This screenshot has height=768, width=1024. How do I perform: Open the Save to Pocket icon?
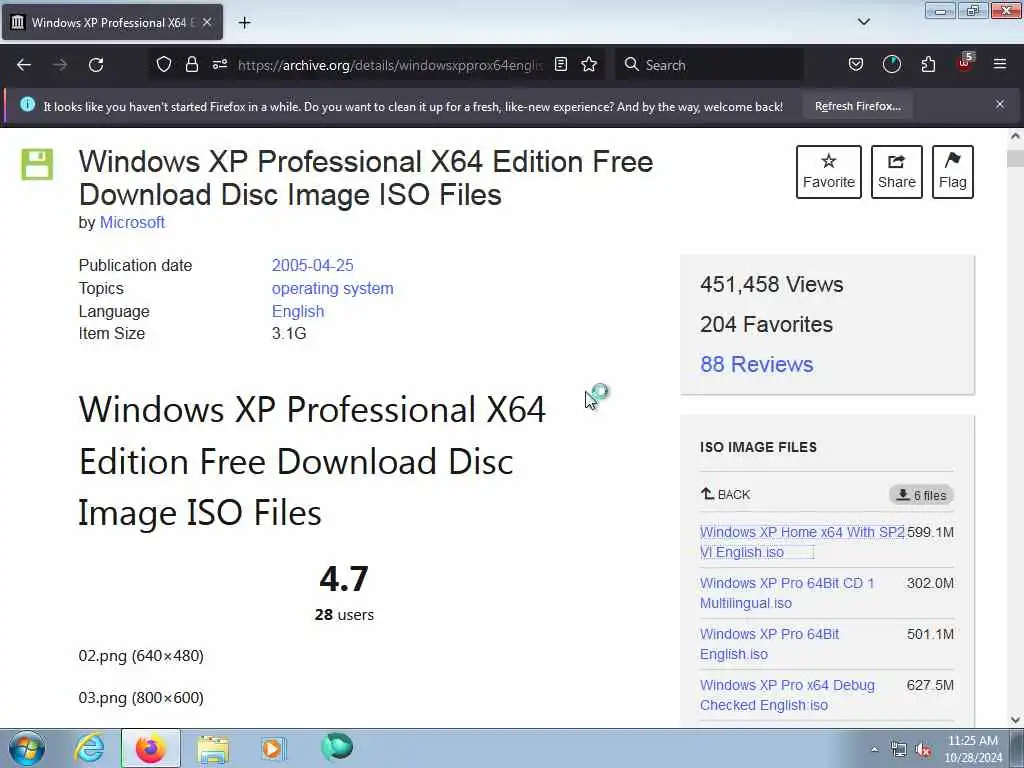[x=856, y=64]
